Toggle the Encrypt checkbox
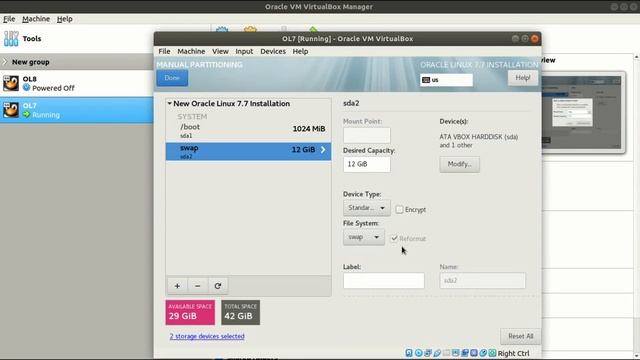 coord(399,209)
